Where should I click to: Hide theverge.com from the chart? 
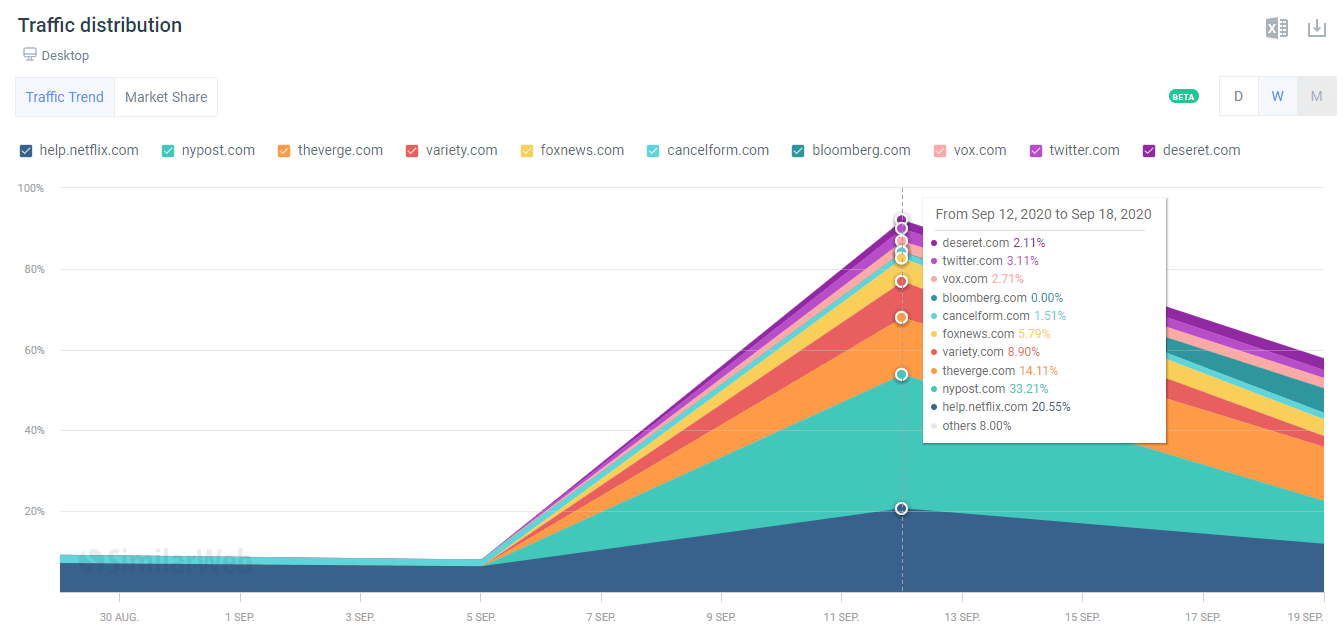284,151
